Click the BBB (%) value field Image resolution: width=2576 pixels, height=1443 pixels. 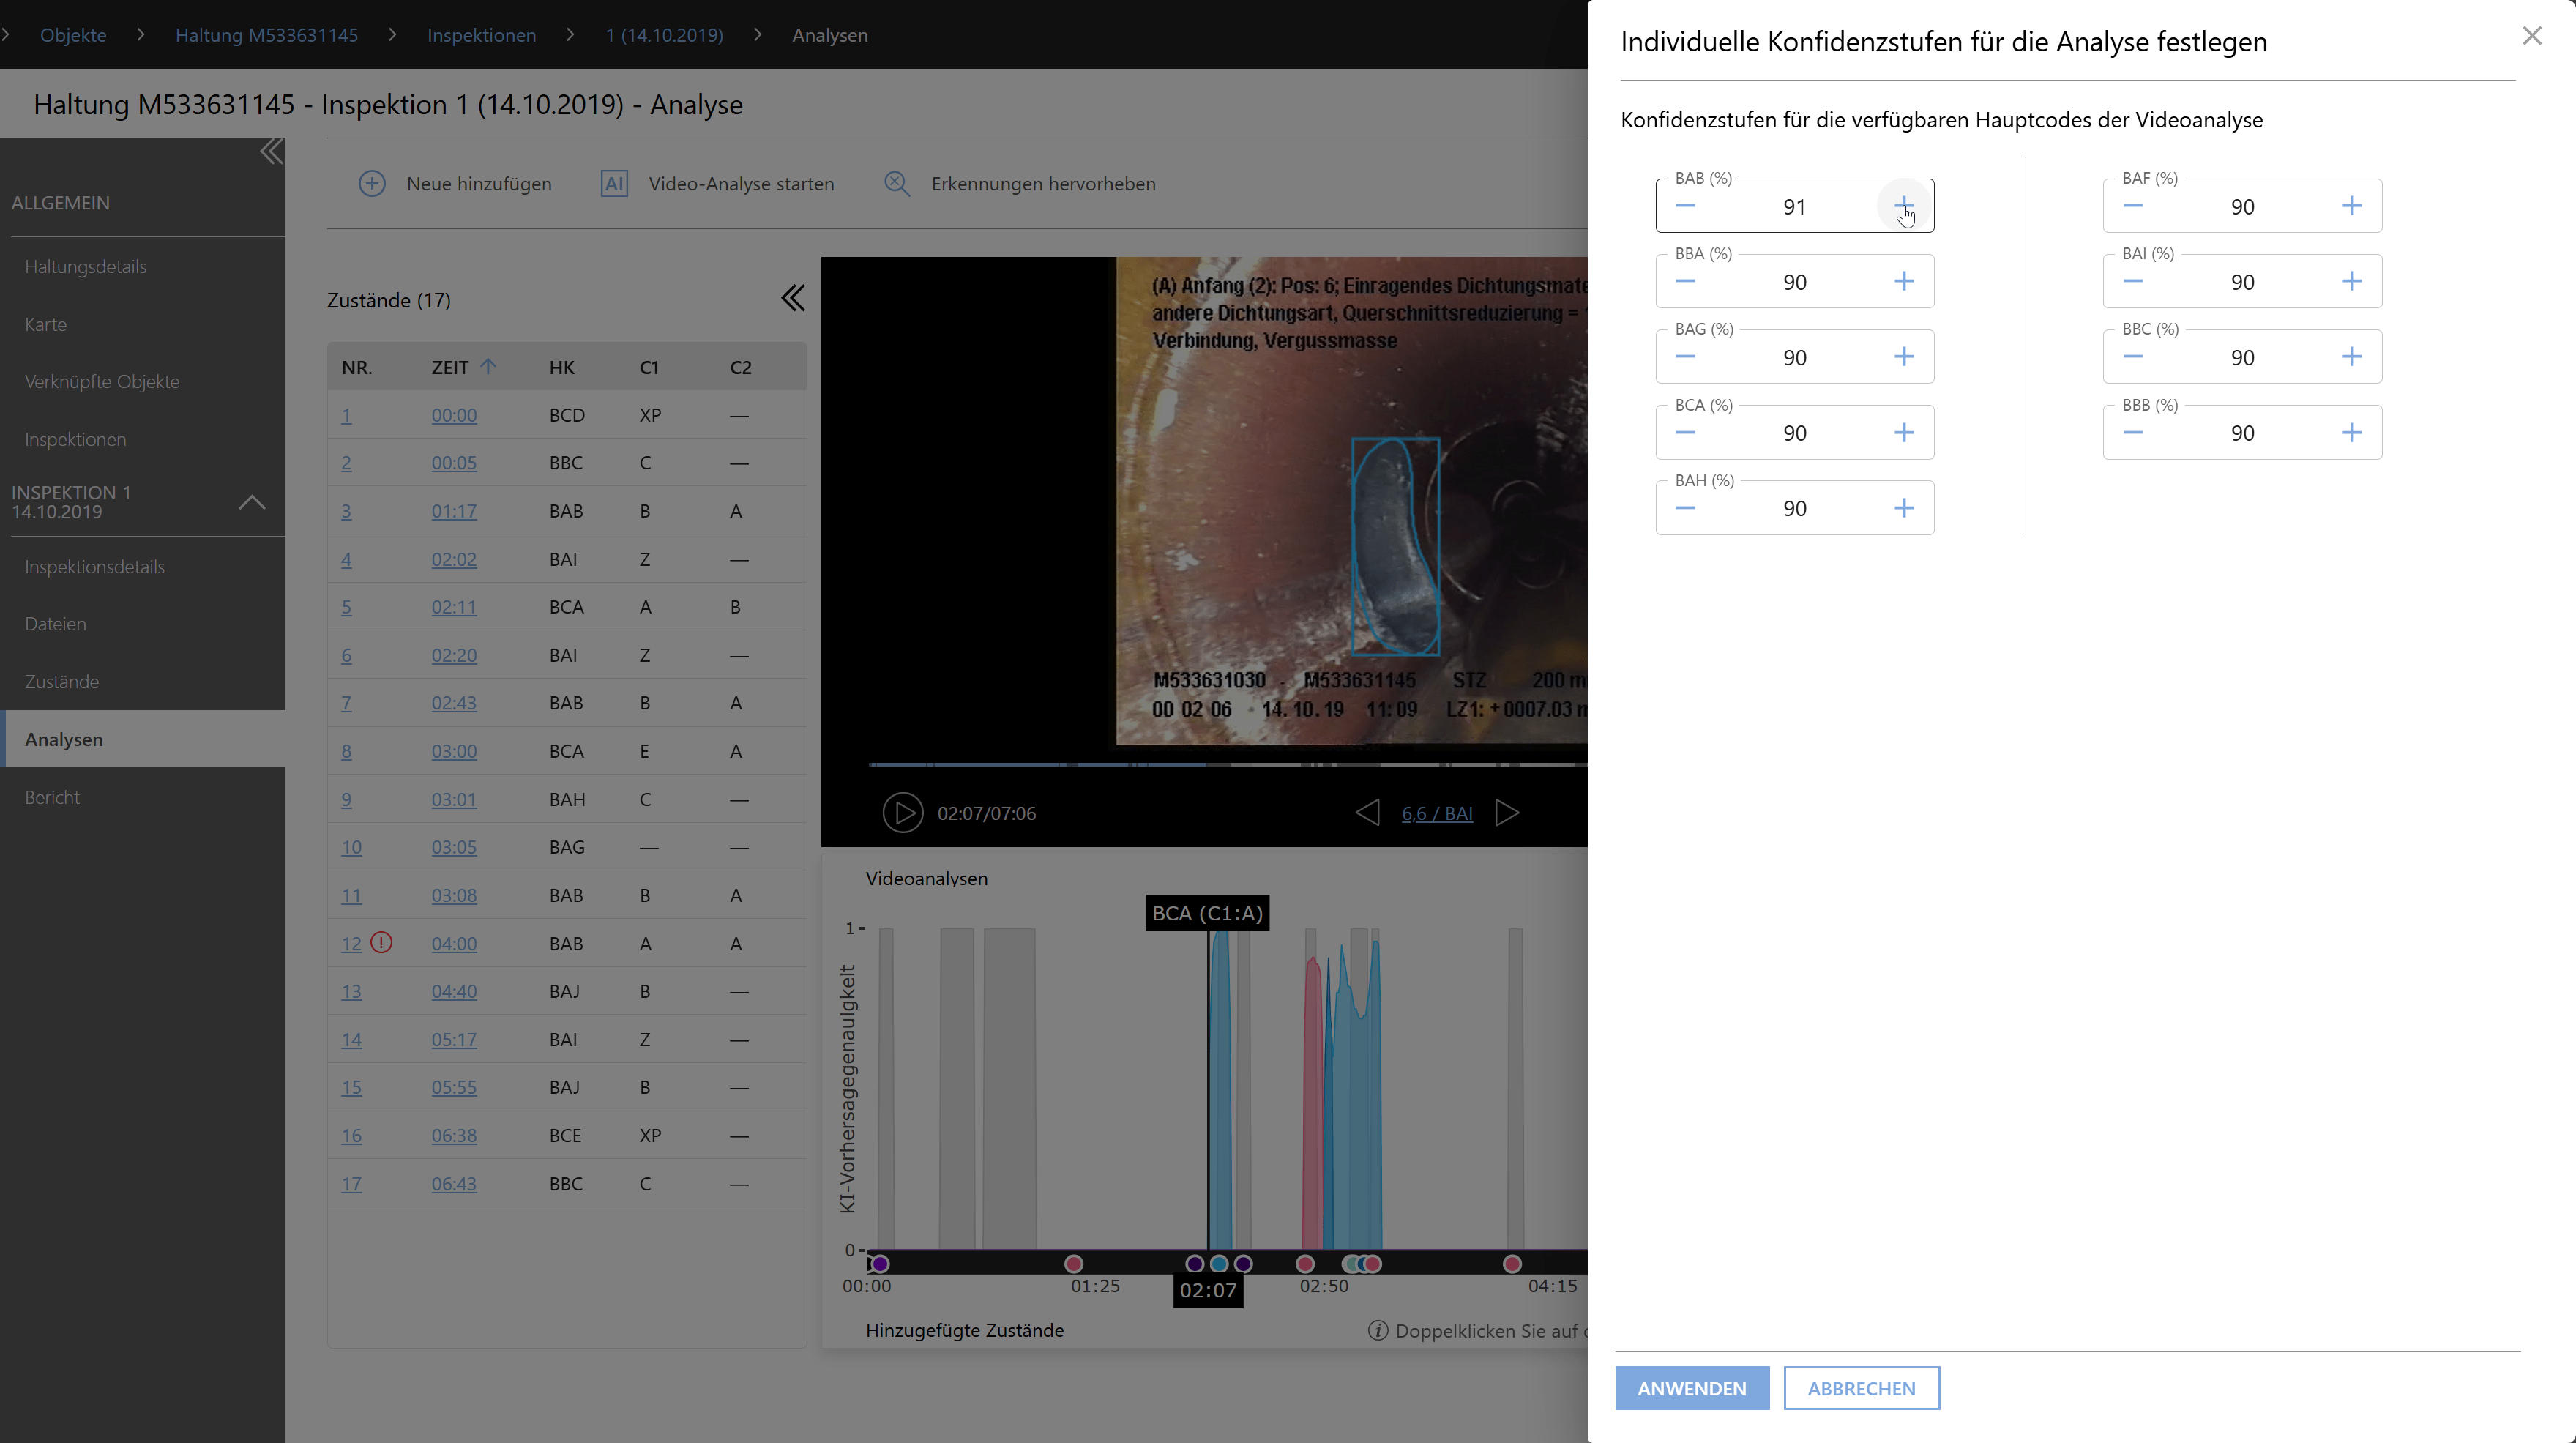click(x=2242, y=433)
